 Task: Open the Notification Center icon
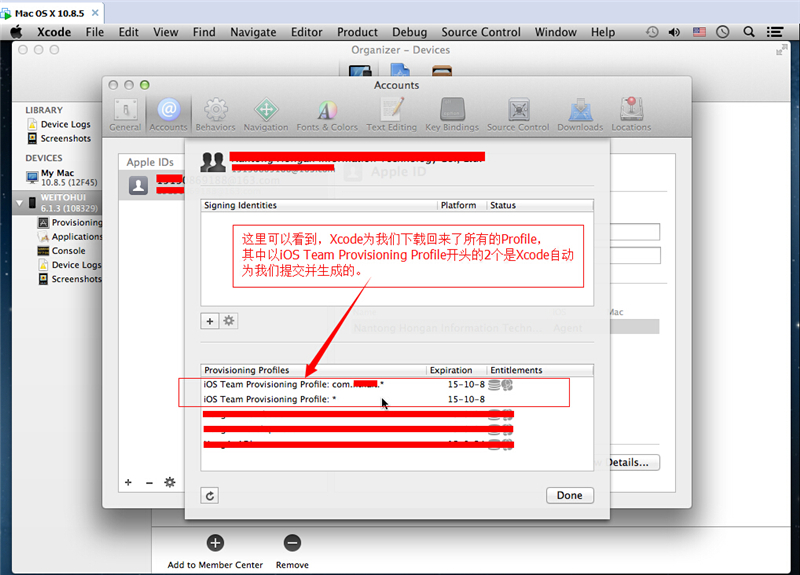tap(775, 32)
